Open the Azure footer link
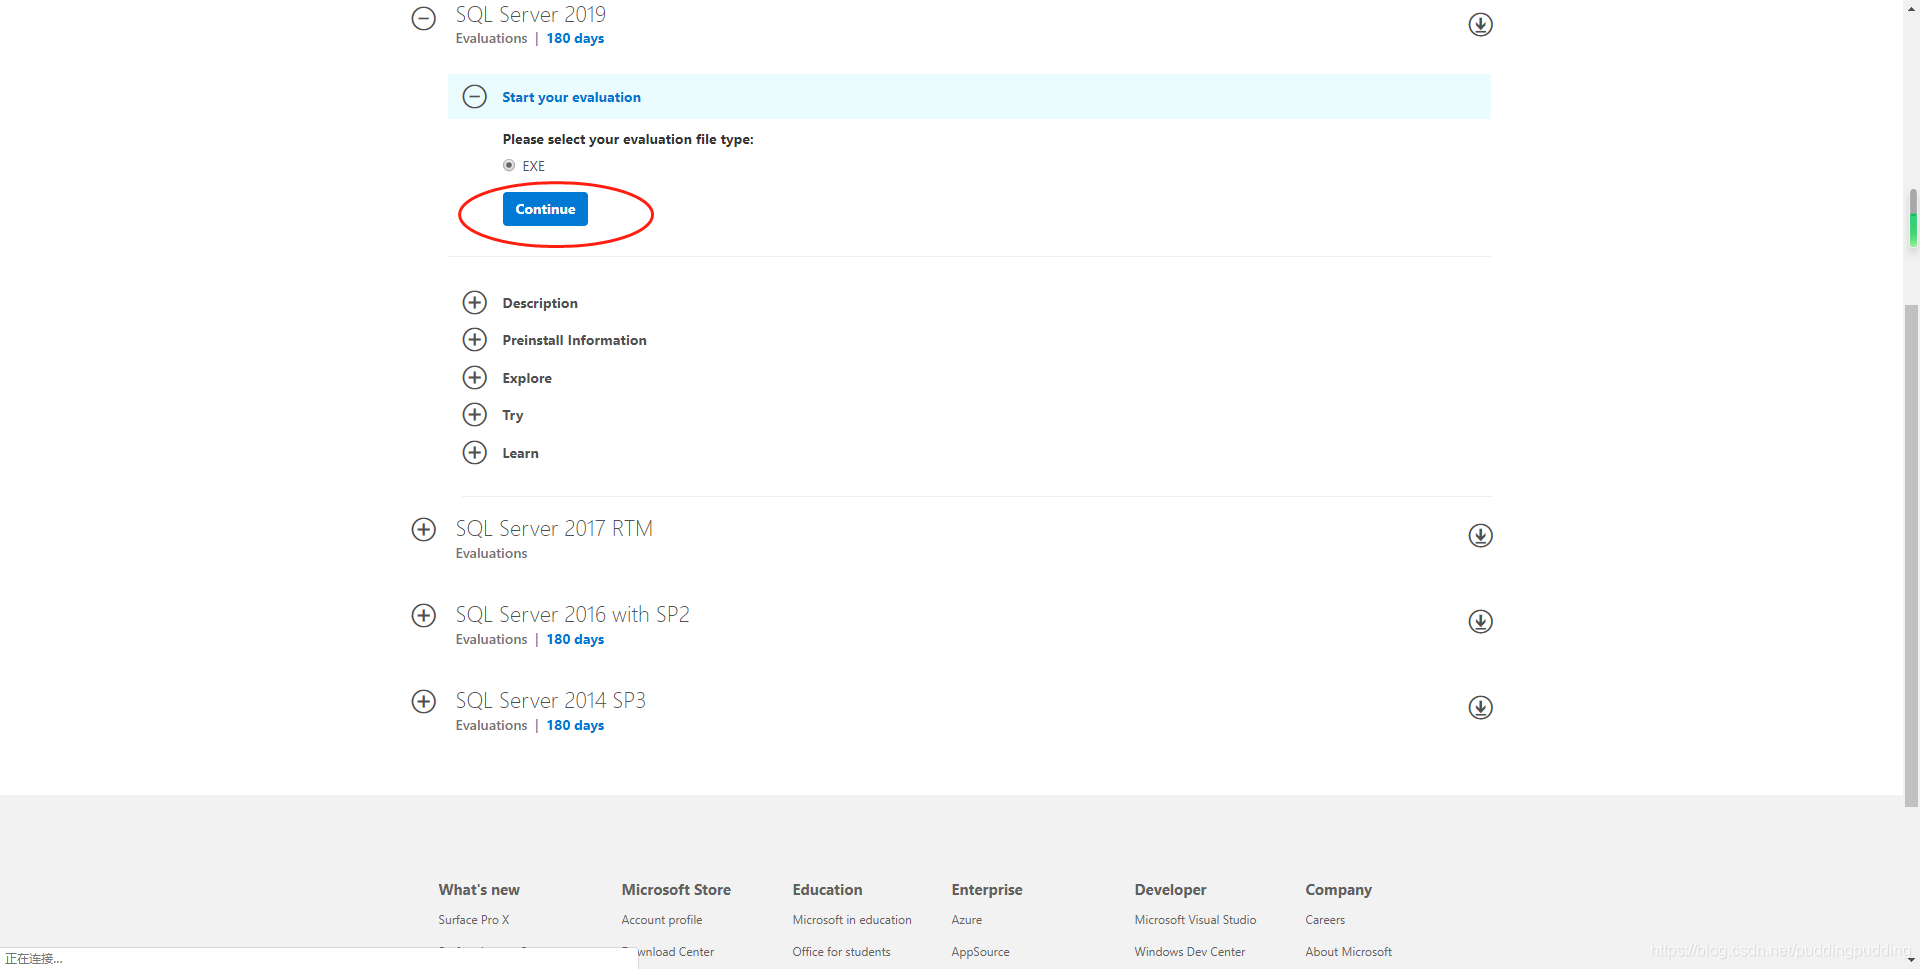This screenshot has height=969, width=1920. click(x=967, y=920)
